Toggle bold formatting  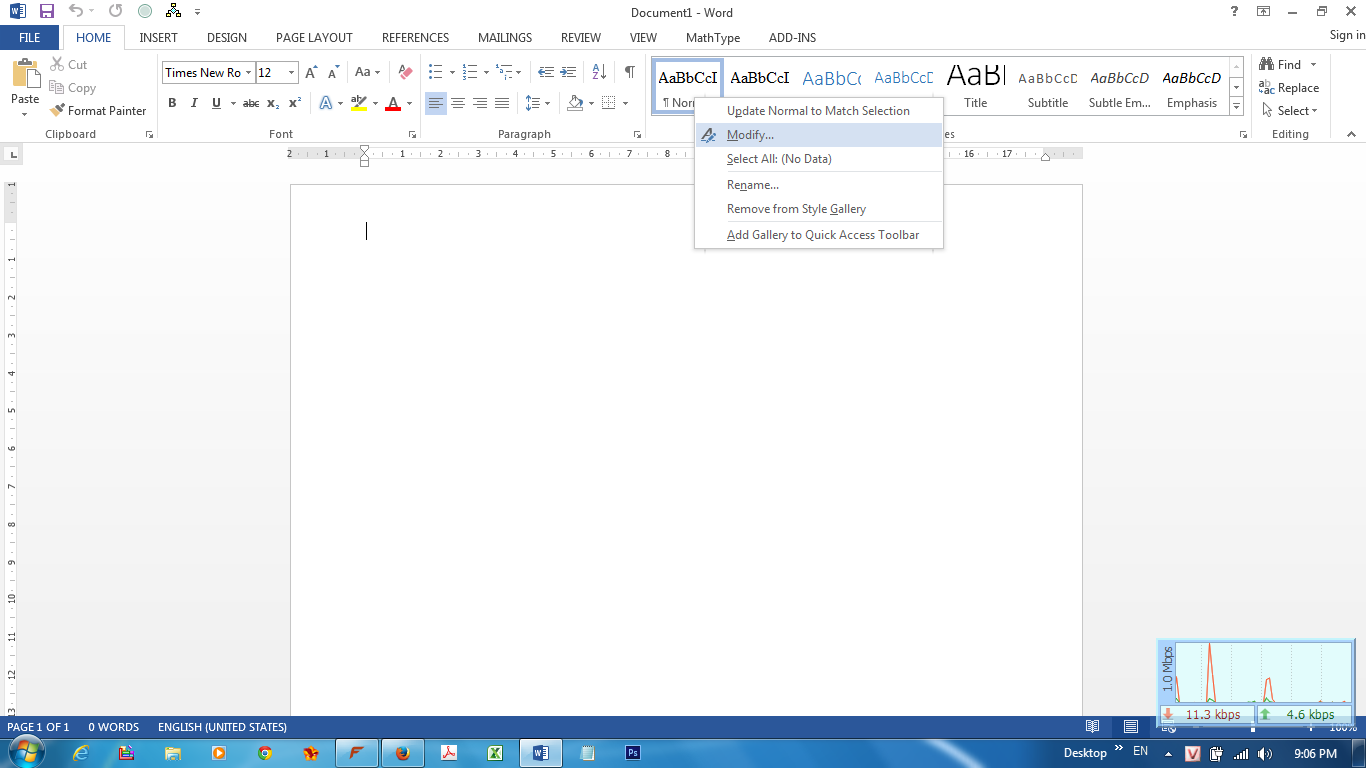172,103
